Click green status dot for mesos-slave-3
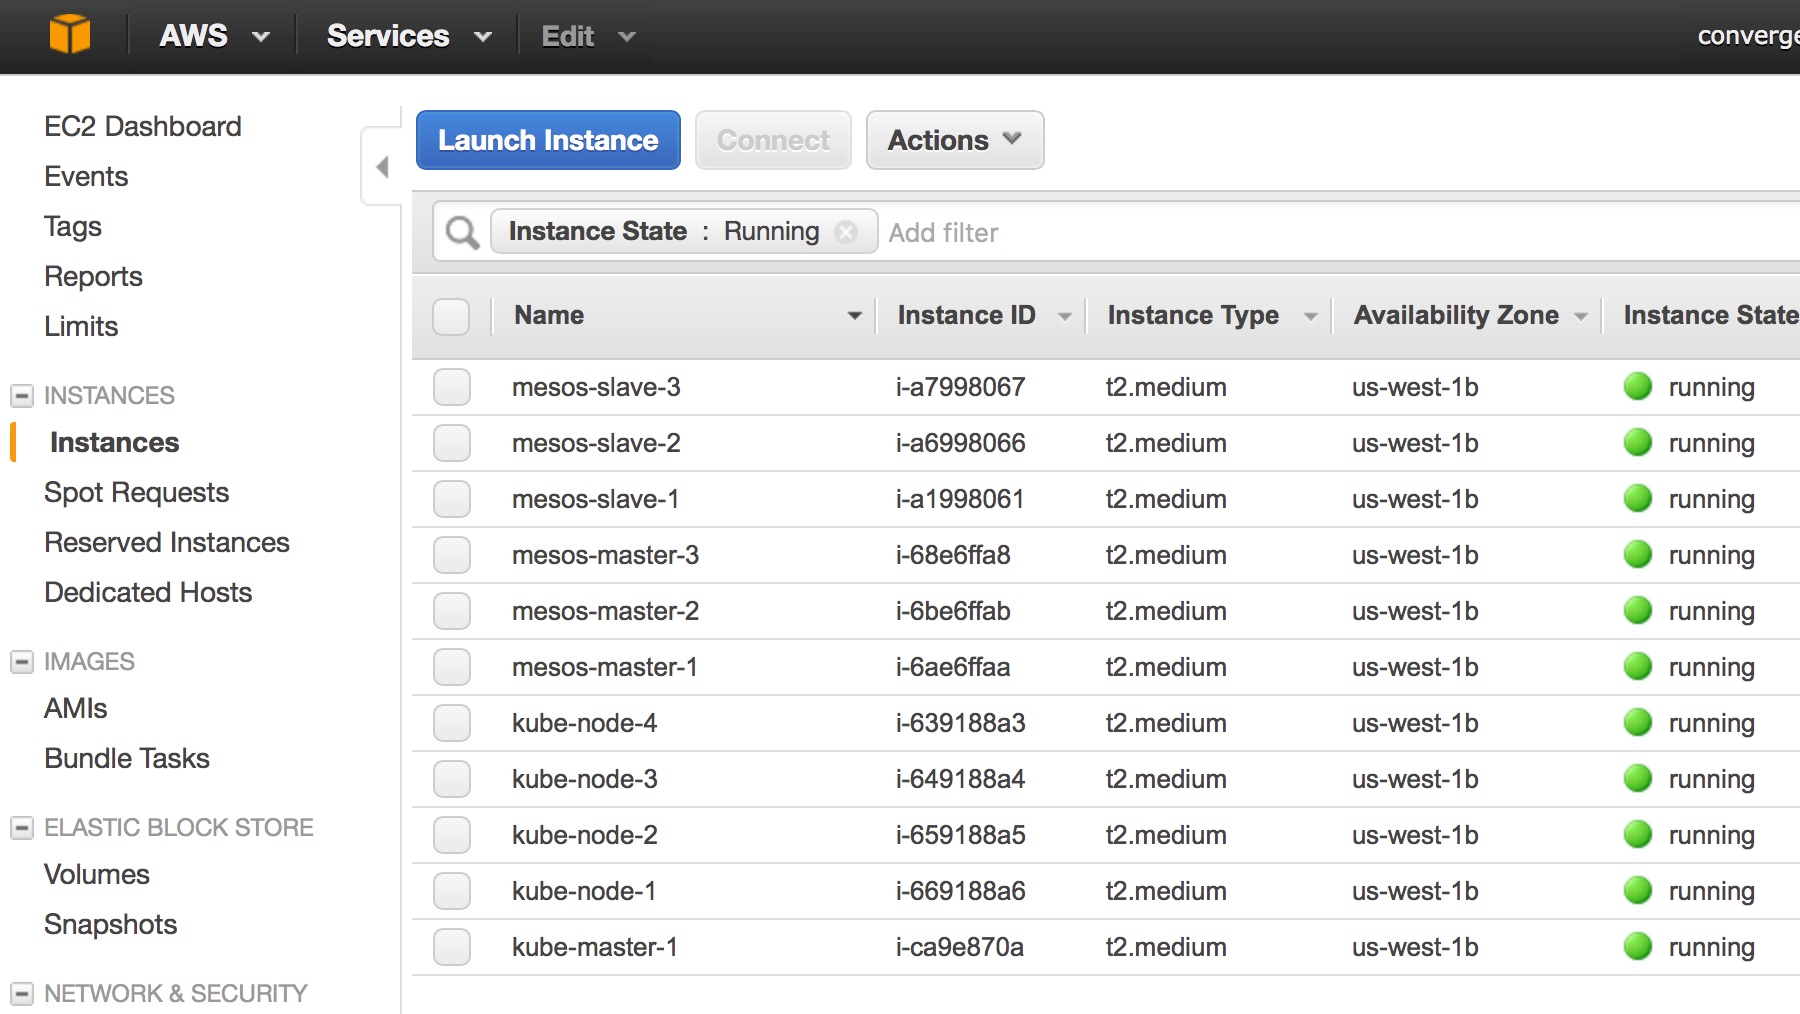Image resolution: width=1800 pixels, height=1014 pixels. point(1637,387)
